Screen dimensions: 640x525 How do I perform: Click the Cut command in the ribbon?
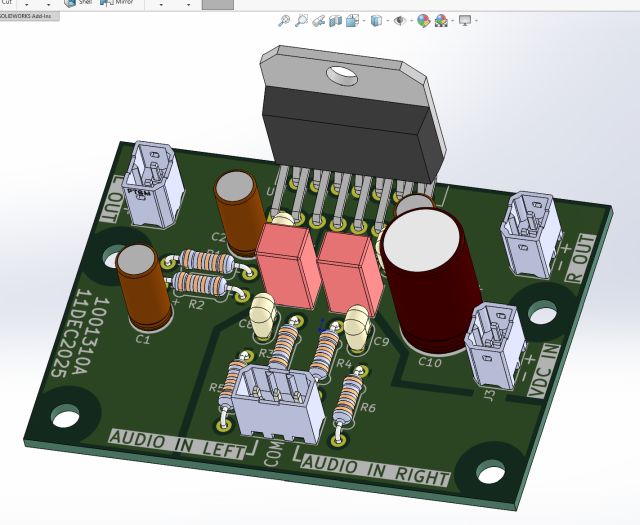coord(7,2)
